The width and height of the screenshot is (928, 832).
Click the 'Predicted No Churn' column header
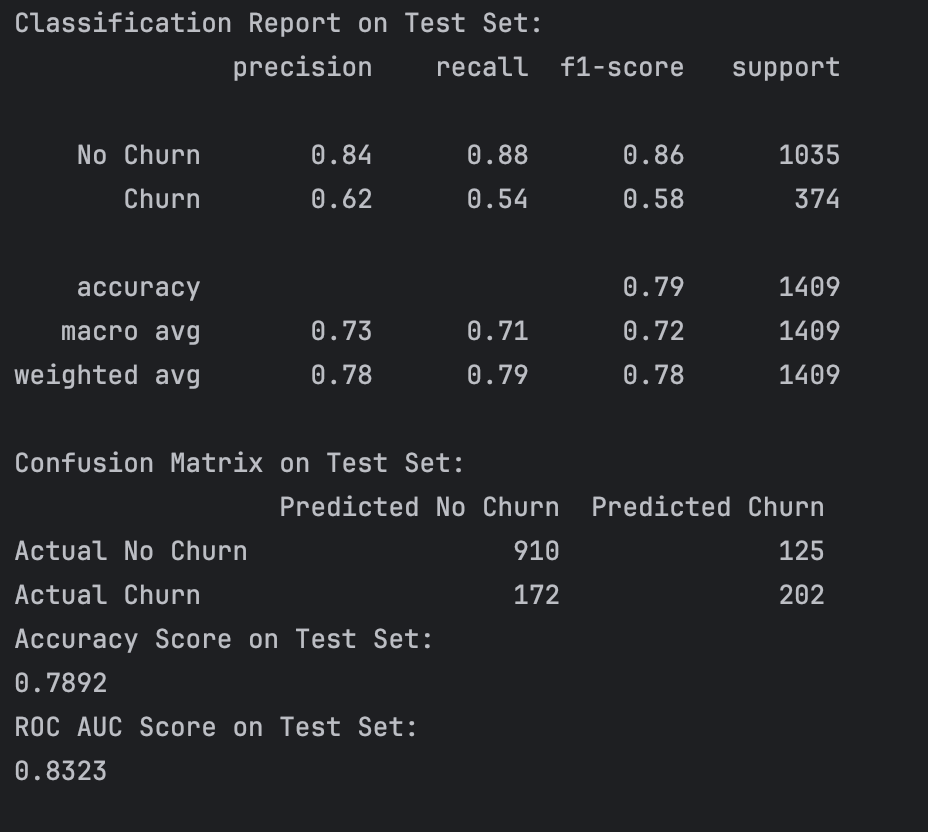coord(419,507)
